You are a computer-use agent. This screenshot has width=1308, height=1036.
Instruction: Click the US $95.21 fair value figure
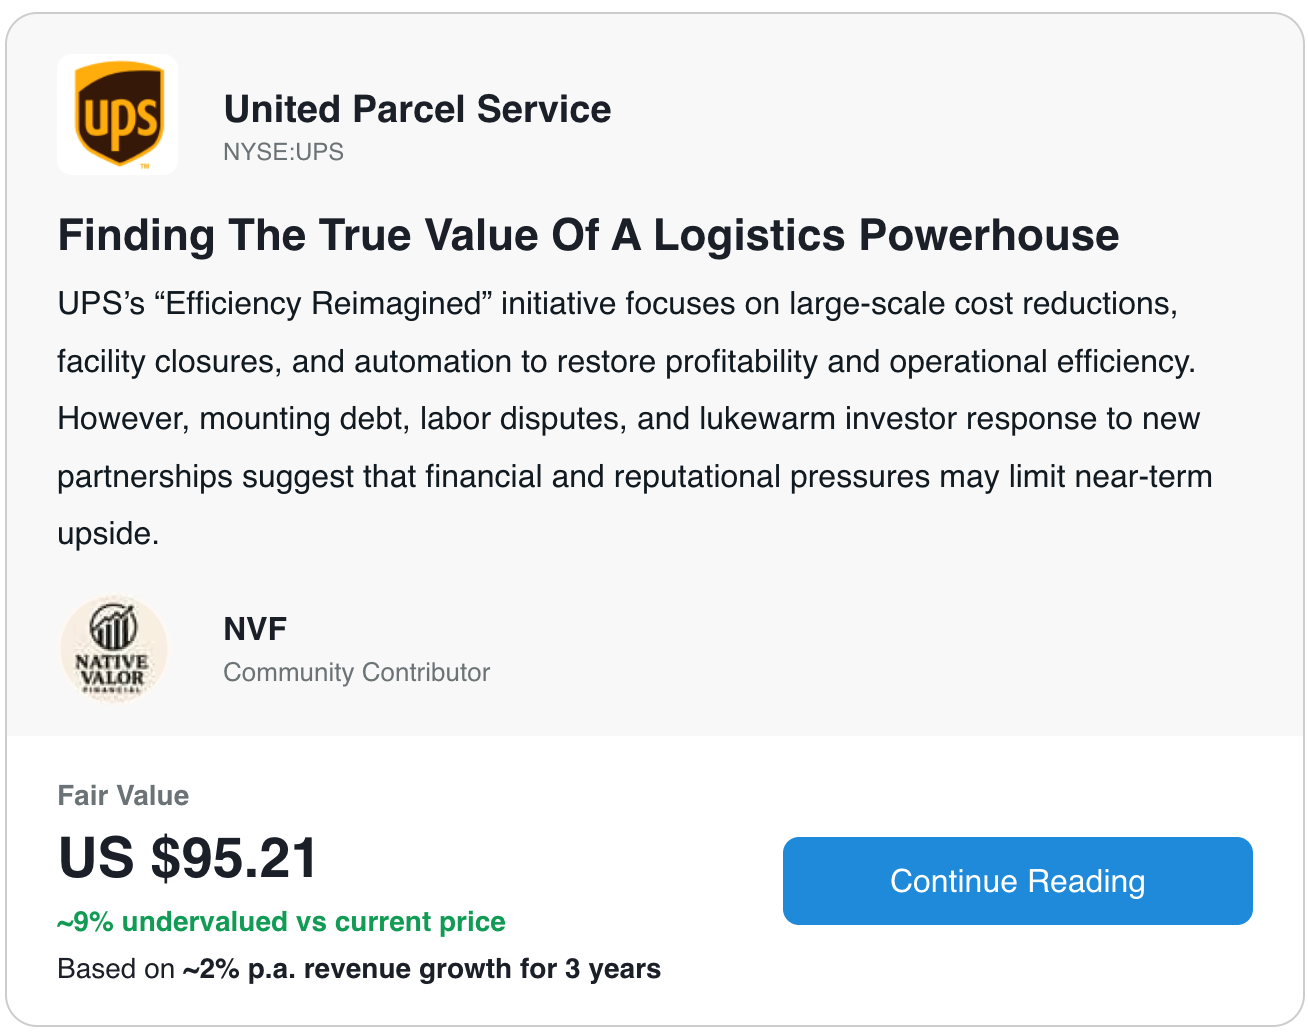(188, 858)
